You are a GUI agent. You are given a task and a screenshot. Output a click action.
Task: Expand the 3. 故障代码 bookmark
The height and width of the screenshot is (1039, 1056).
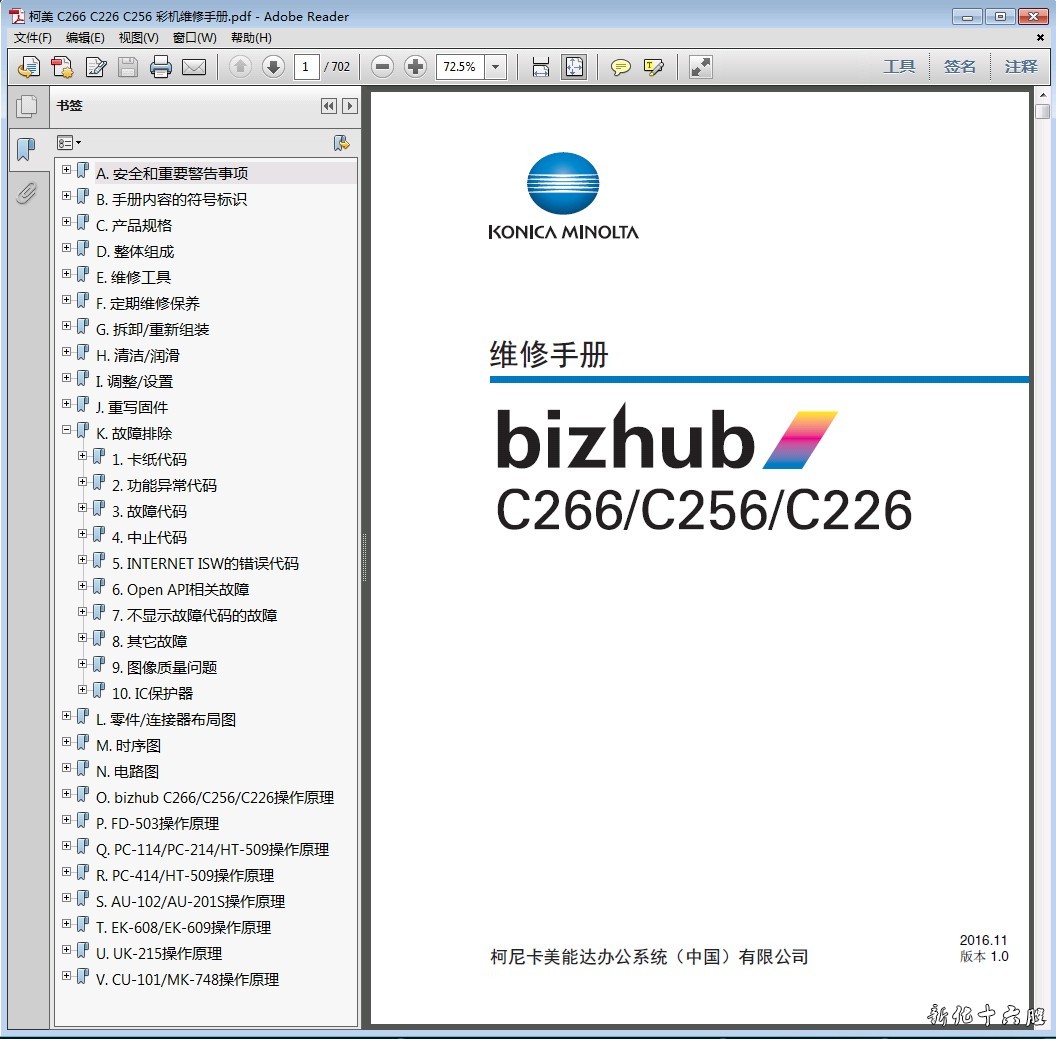coord(83,508)
